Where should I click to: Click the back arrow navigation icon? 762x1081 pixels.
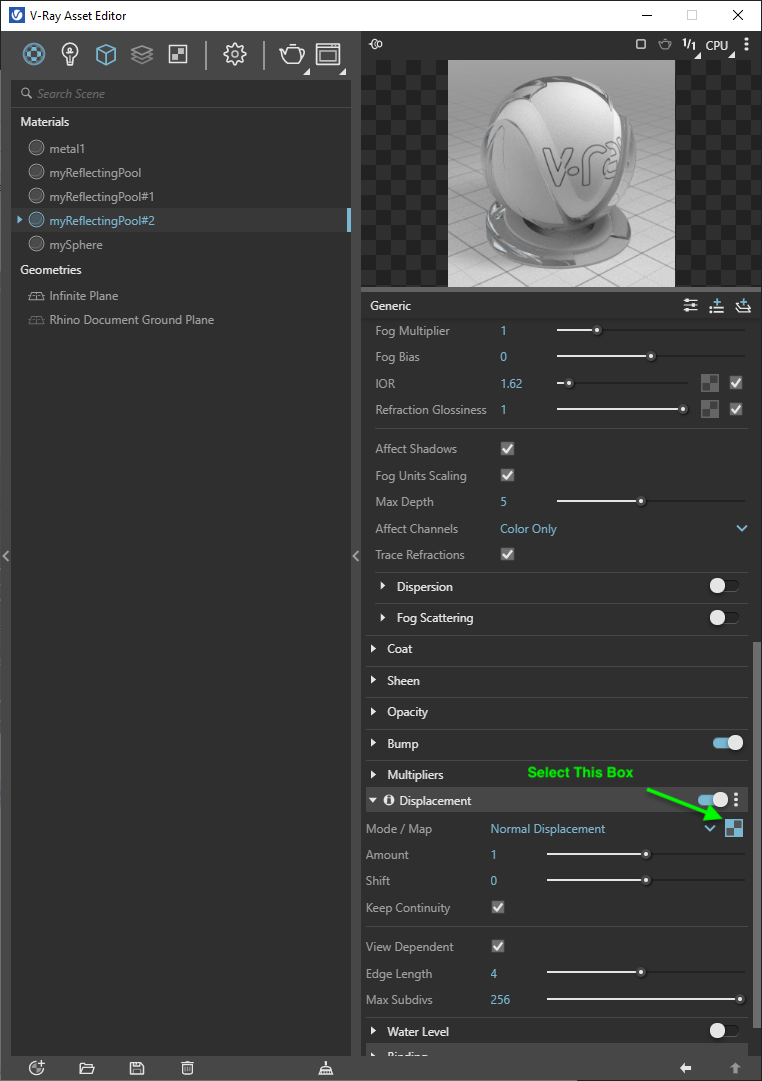[x=685, y=1068]
